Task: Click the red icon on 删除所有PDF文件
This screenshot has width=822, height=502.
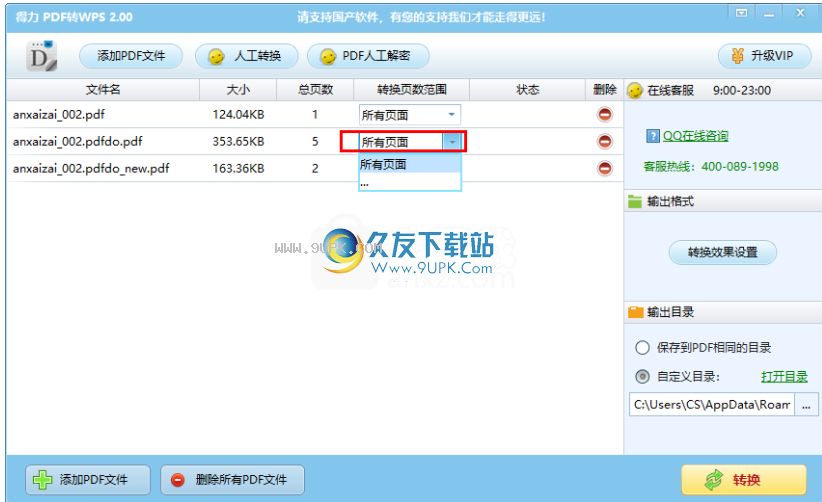Action: point(178,479)
